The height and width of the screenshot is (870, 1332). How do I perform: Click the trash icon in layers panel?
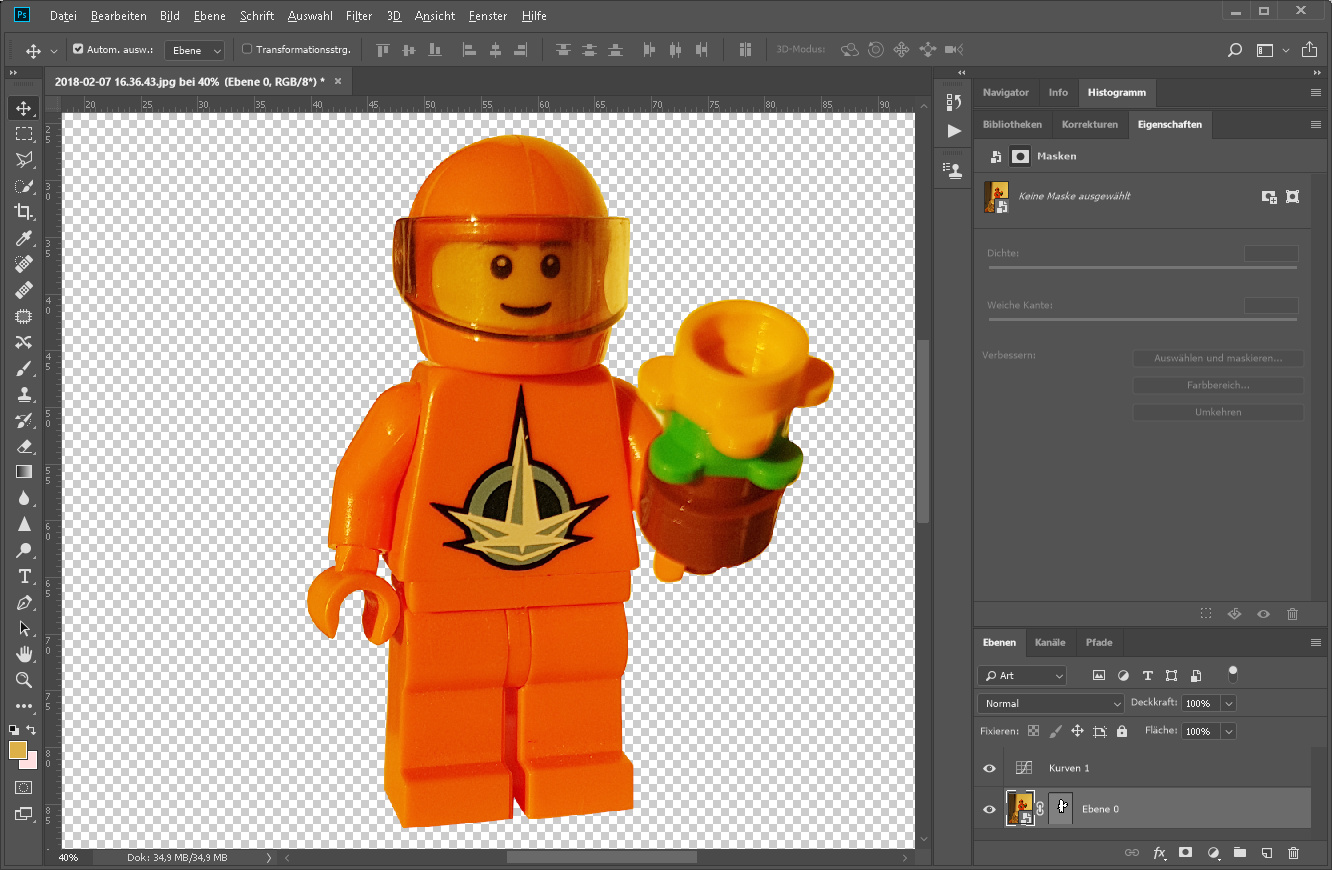1293,853
